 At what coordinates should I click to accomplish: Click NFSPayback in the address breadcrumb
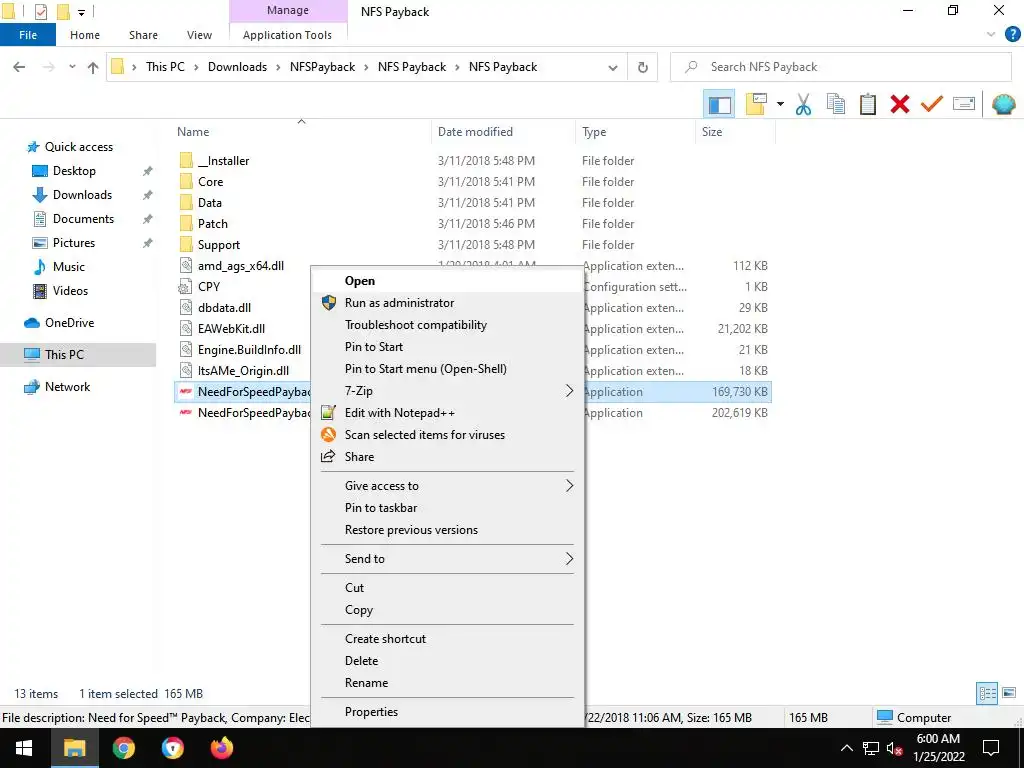pos(323,67)
